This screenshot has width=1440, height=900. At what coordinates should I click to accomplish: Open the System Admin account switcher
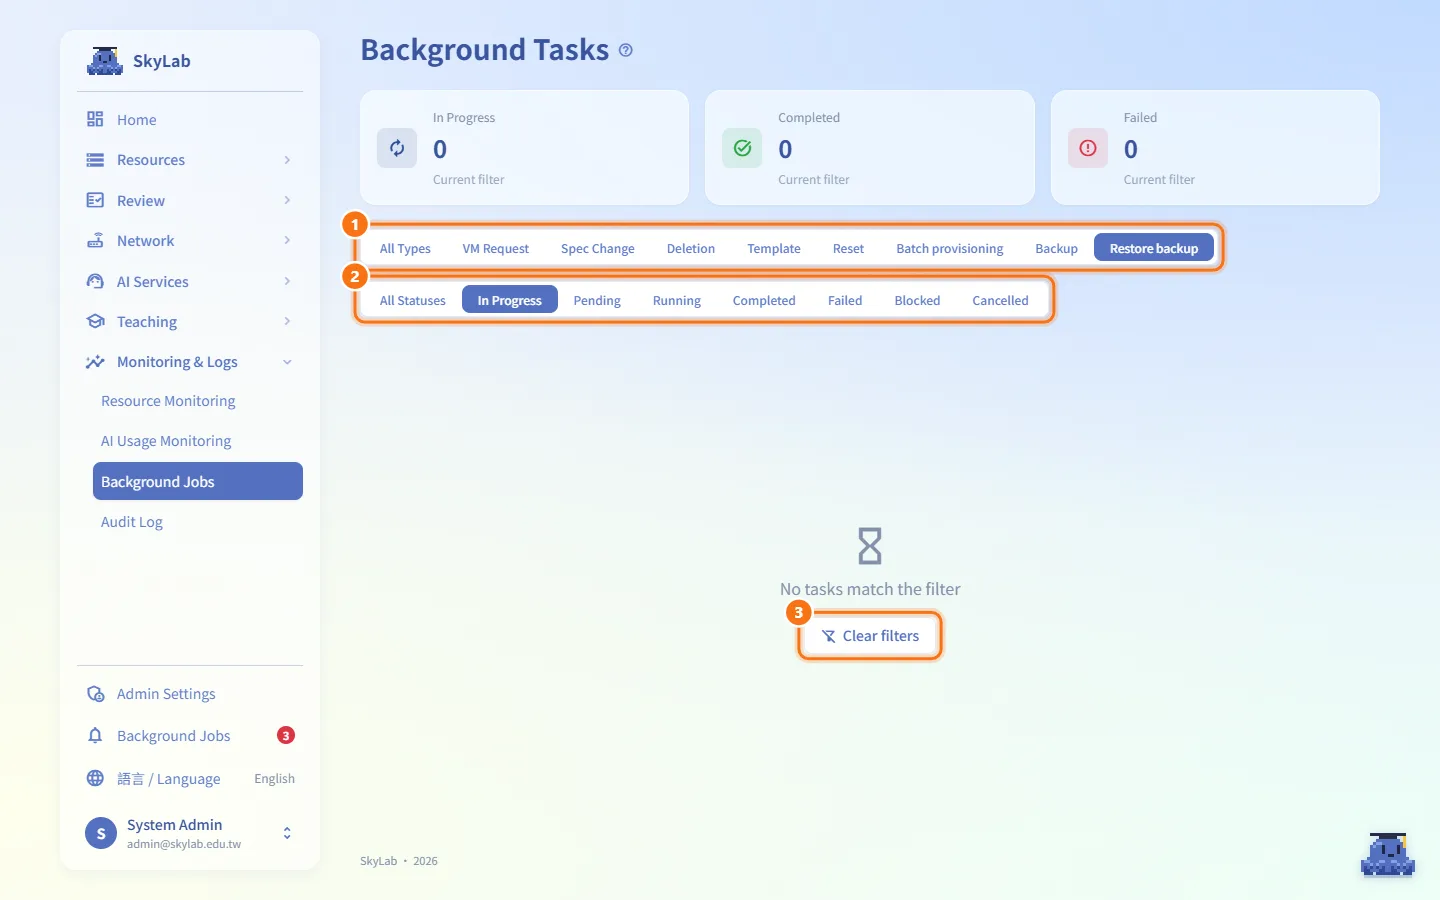click(287, 833)
